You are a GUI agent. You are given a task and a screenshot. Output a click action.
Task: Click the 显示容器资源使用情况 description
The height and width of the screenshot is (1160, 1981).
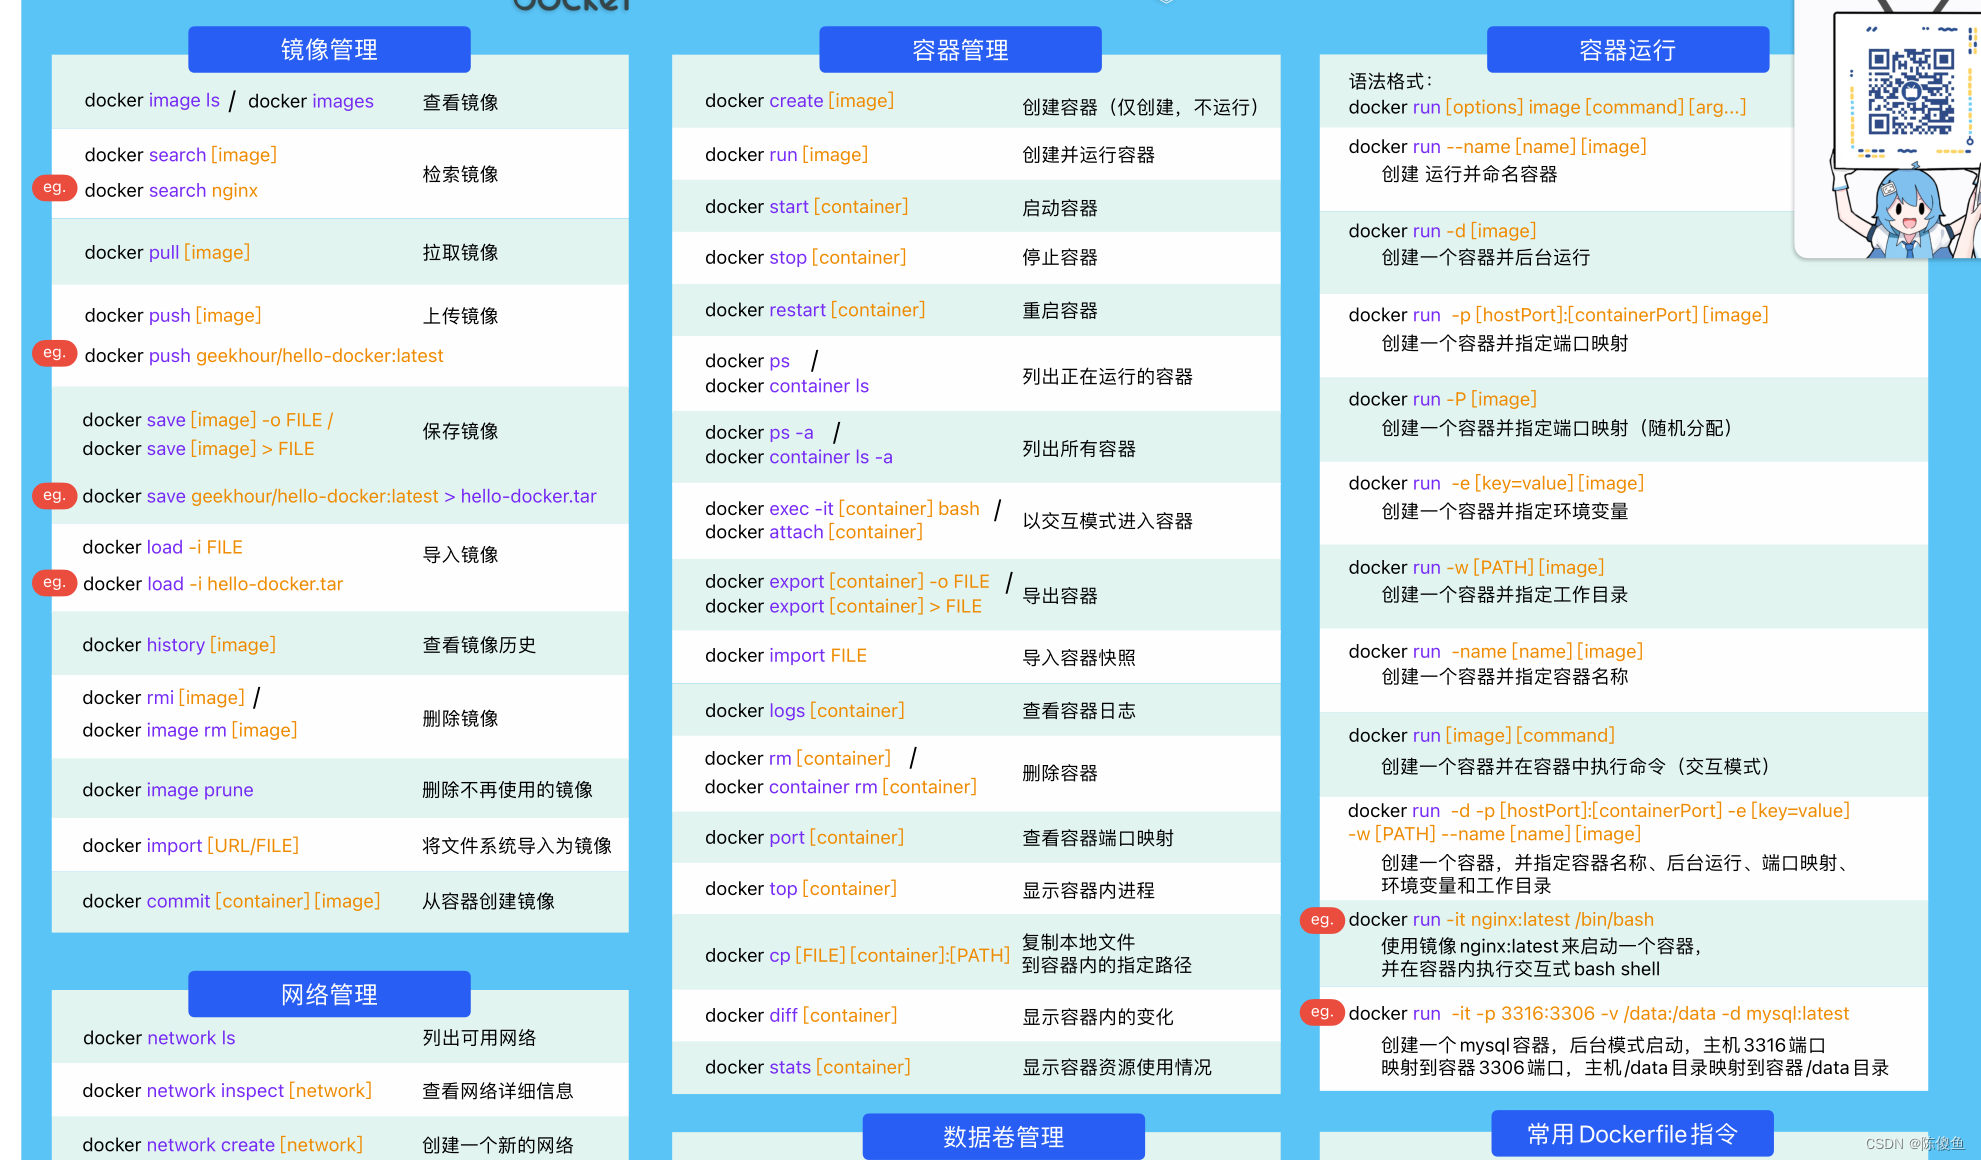(1117, 1068)
